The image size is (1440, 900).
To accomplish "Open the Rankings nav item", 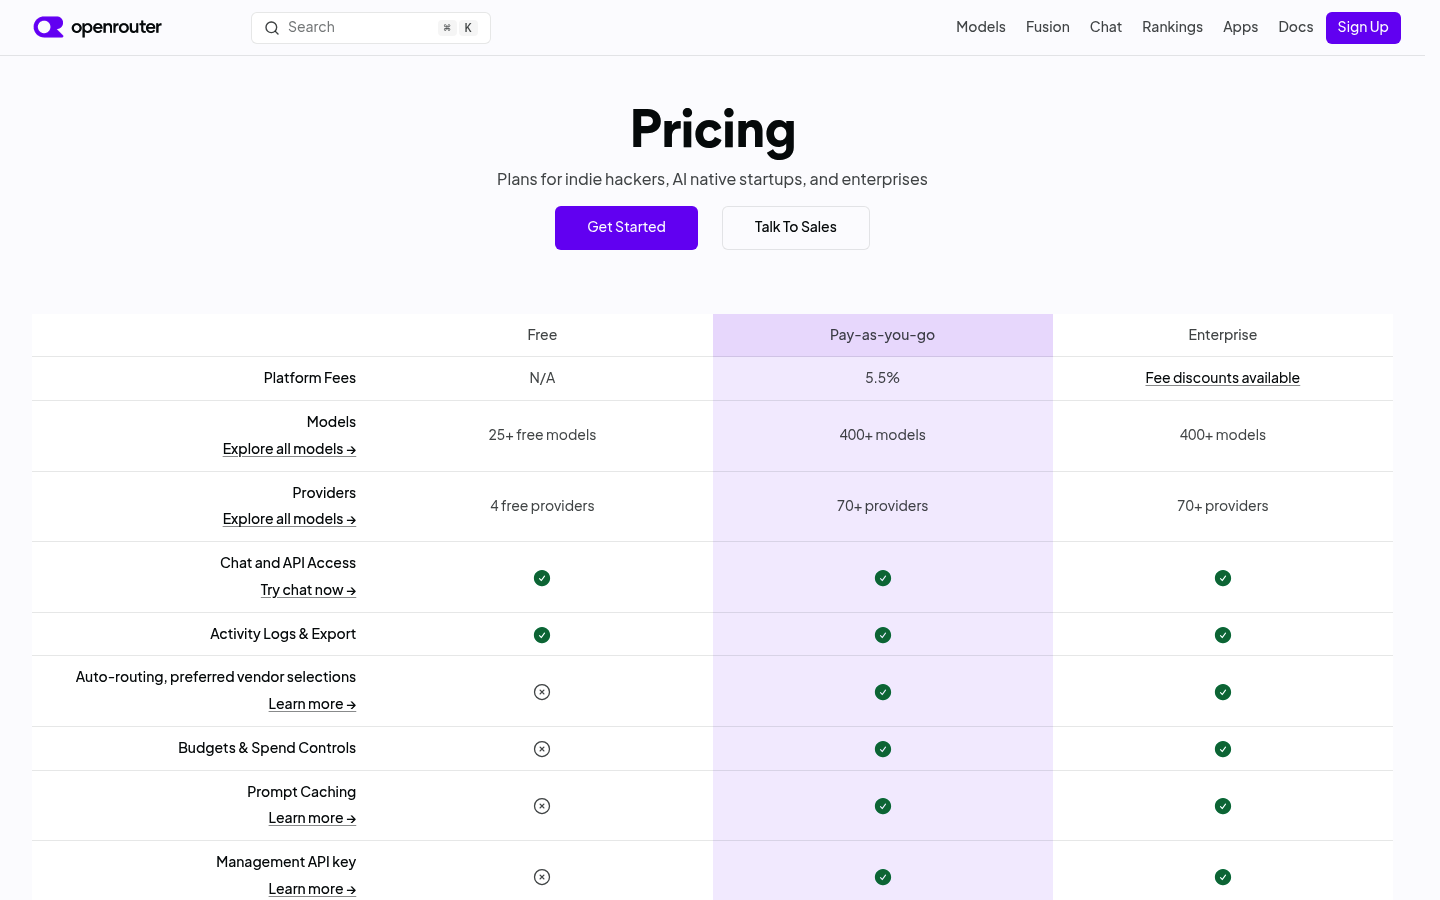I will pos(1172,27).
